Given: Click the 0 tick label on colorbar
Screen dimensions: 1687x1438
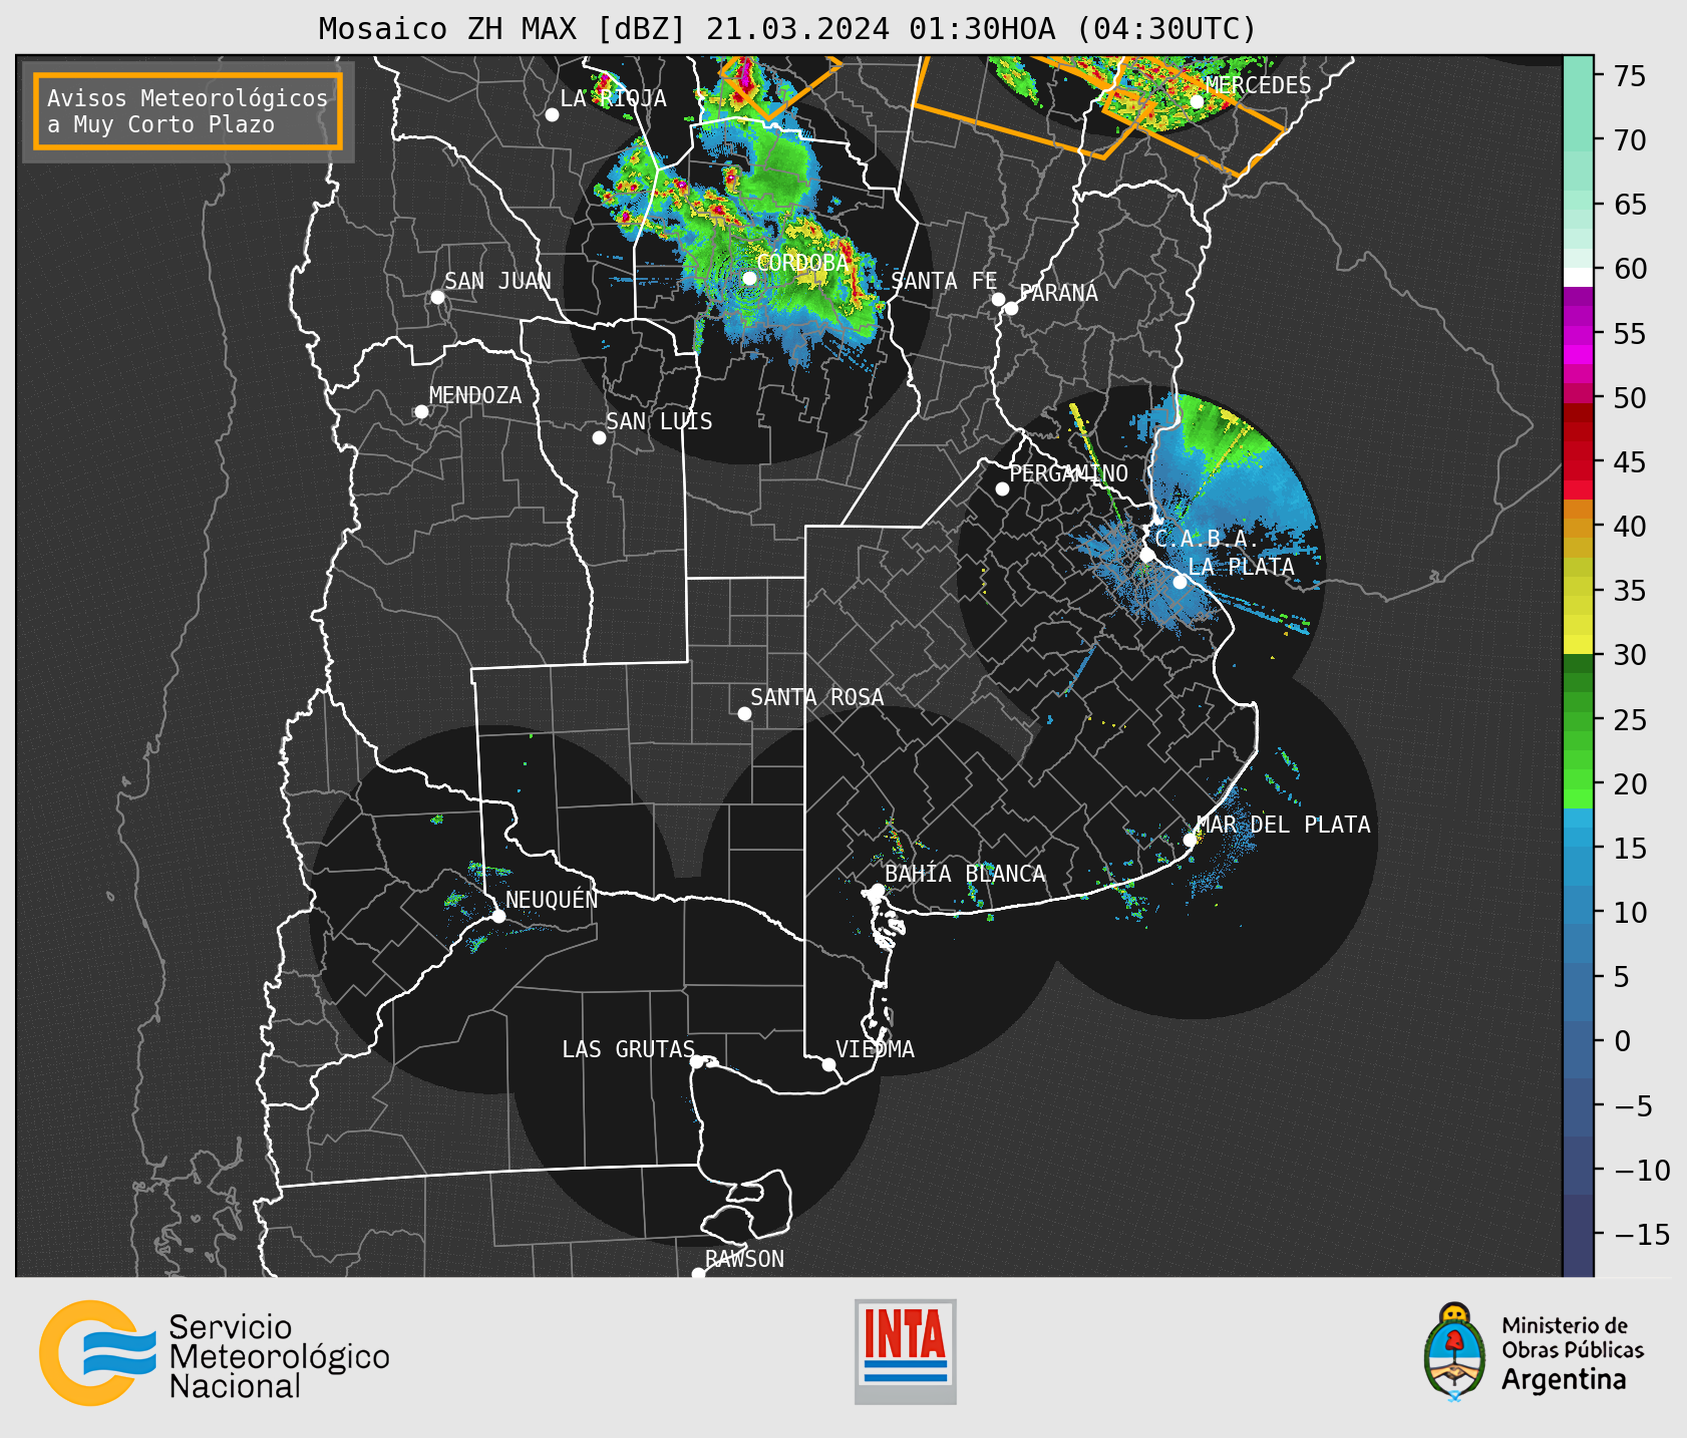Looking at the screenshot, I should (1622, 1041).
